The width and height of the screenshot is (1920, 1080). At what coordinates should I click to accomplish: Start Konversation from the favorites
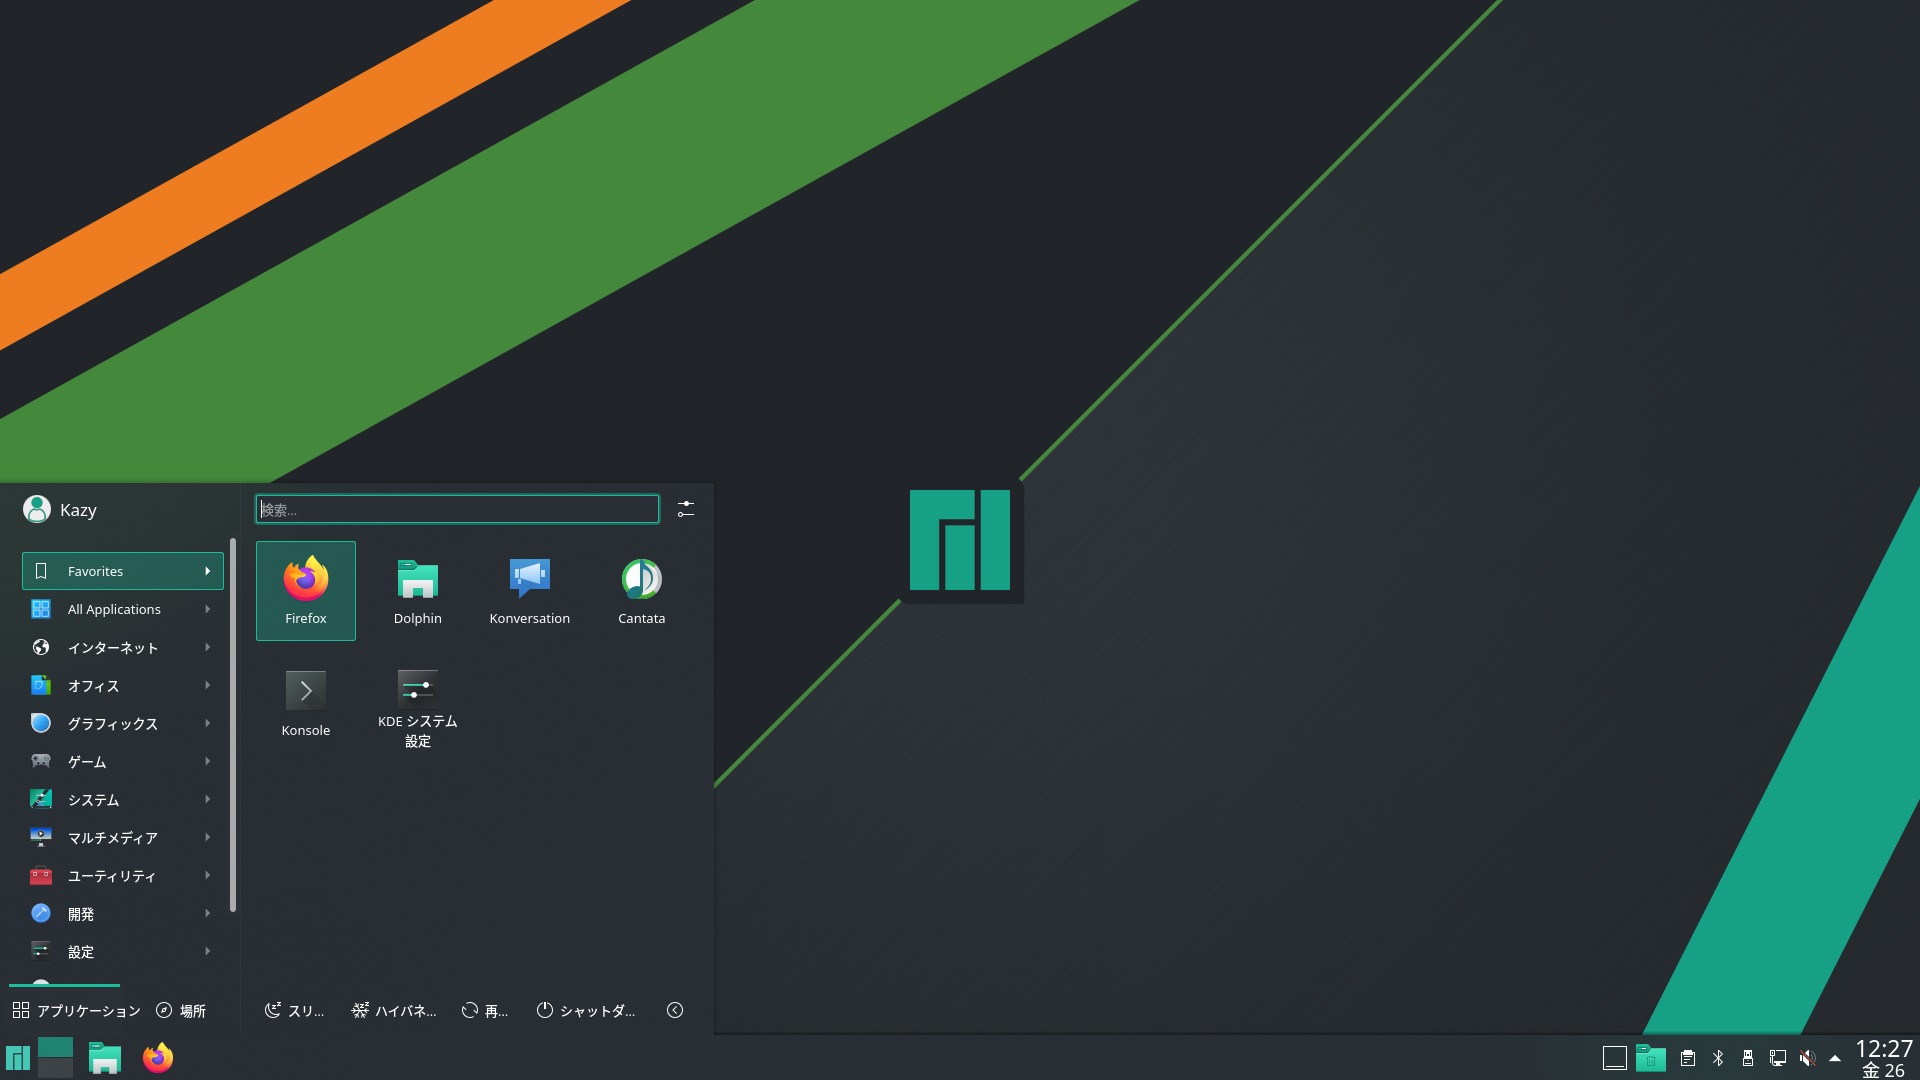[529, 590]
